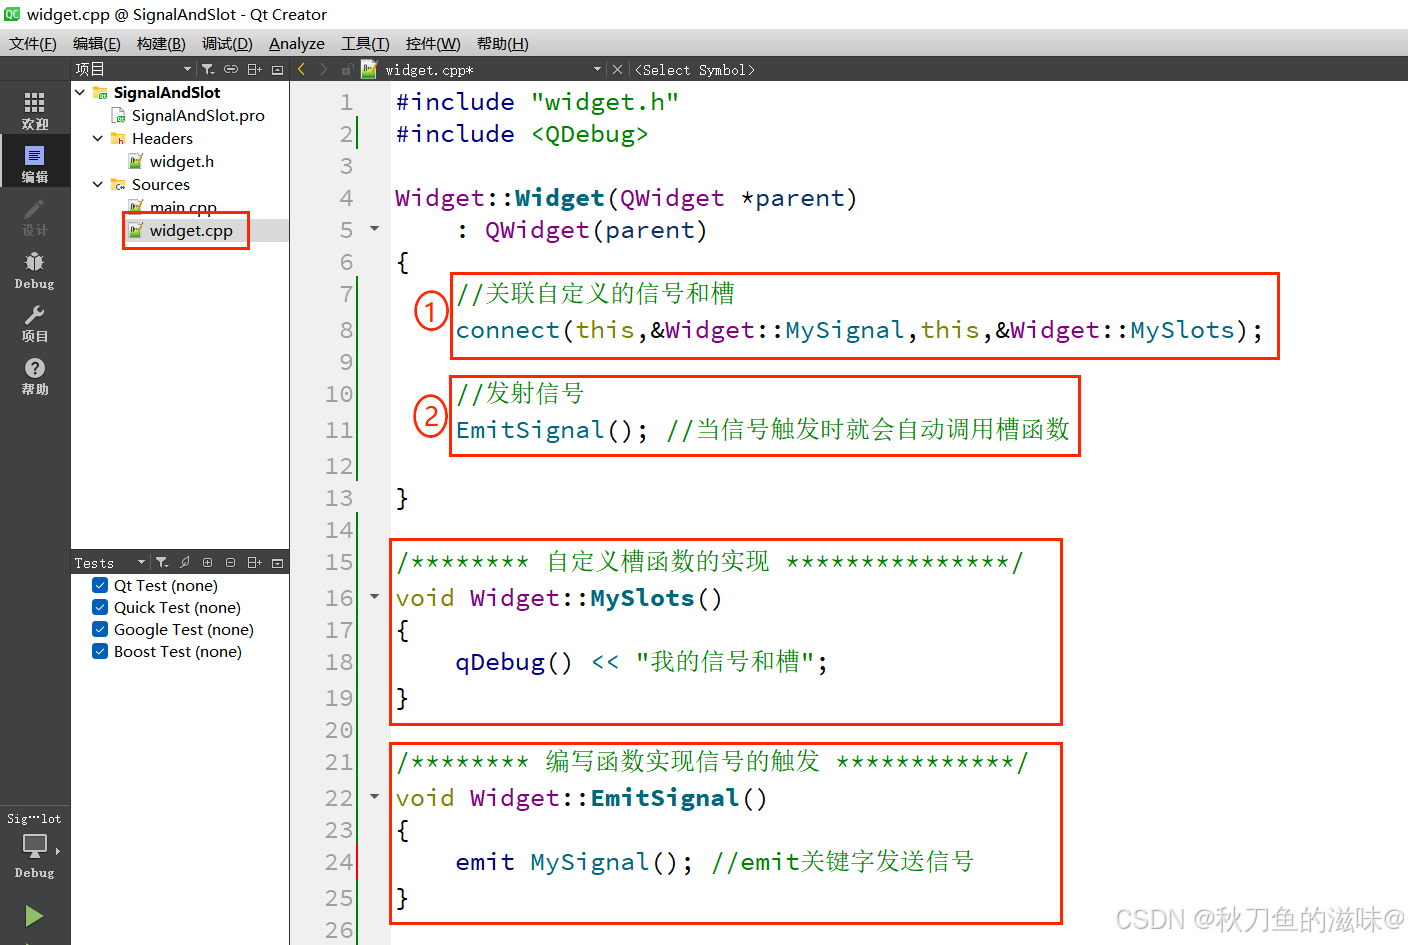This screenshot has height=945, width=1408.
Task: Toggle the Qt Test checkbox
Action: [100, 585]
